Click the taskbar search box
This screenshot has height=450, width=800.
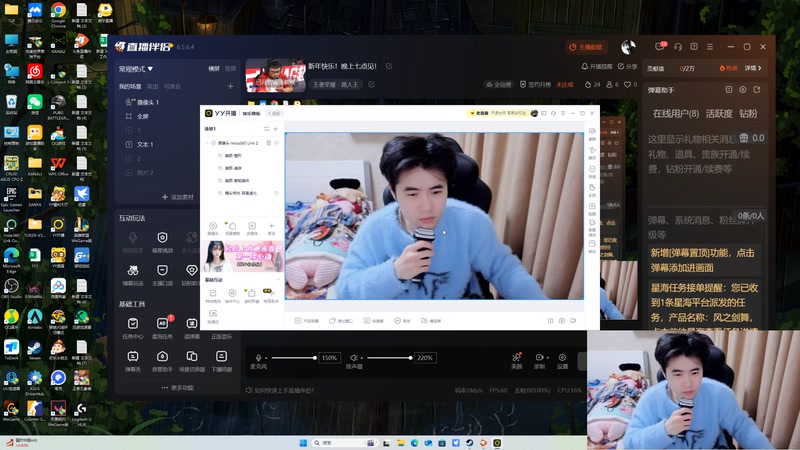(x=344, y=443)
